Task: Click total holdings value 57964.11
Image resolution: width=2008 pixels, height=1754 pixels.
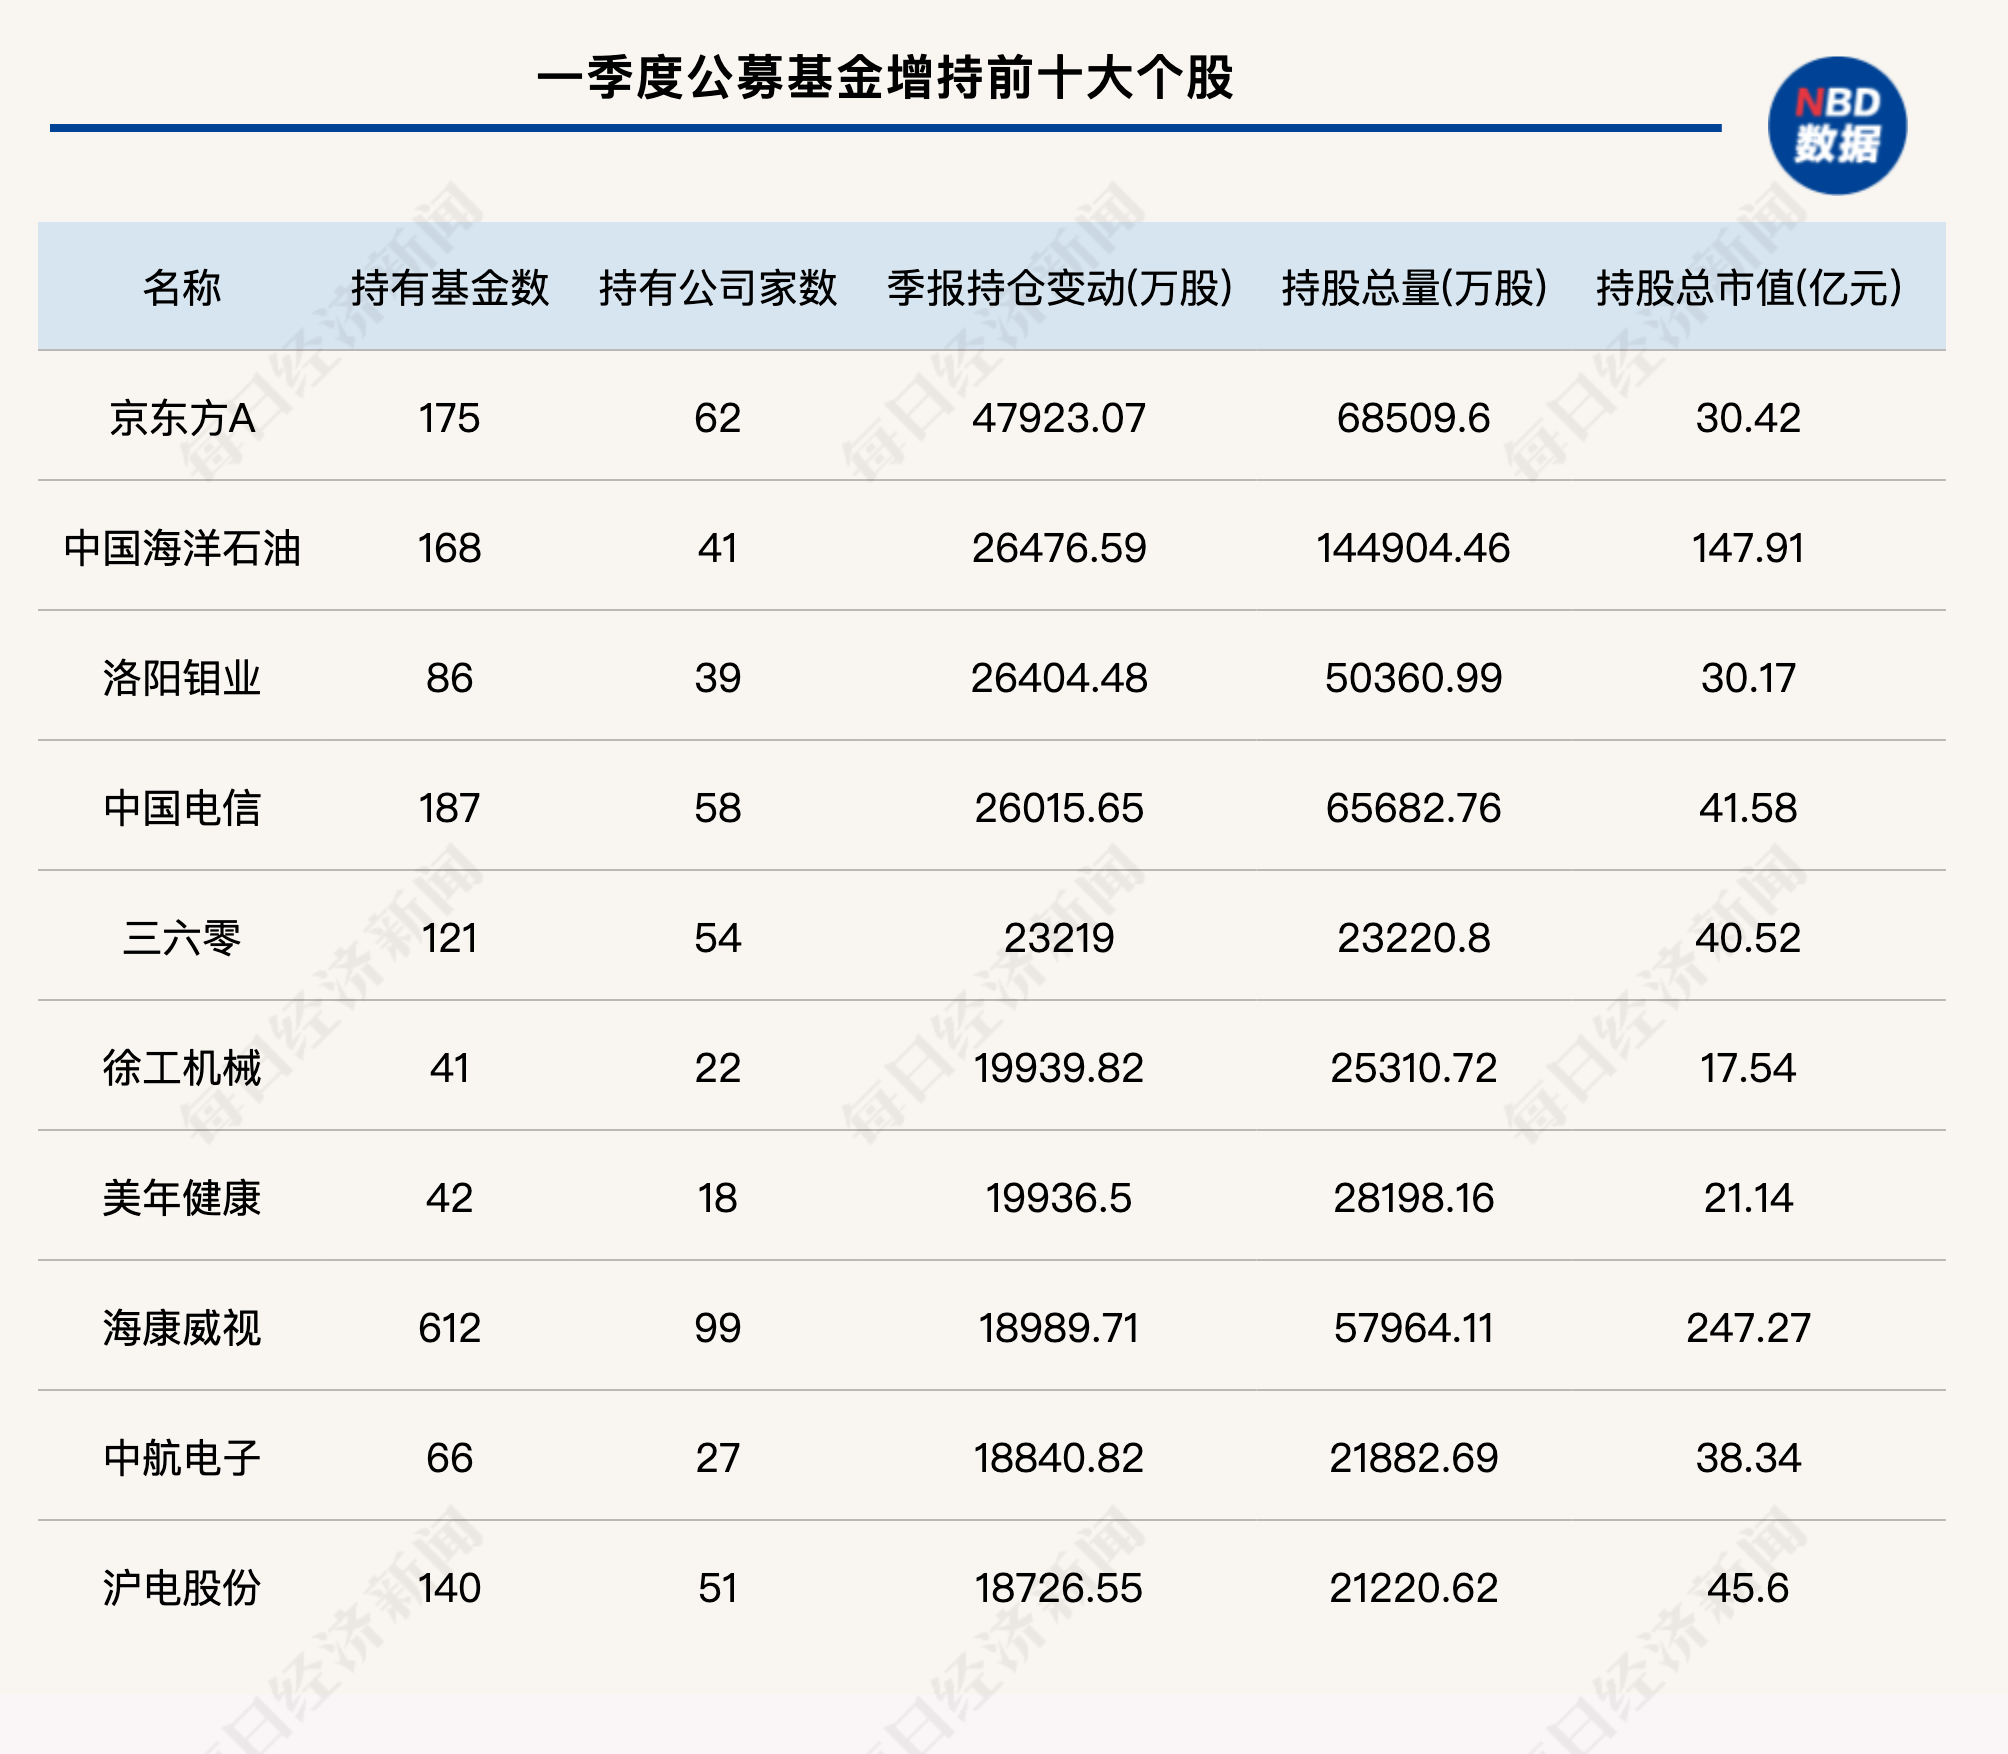Action: pyautogui.click(x=1414, y=1328)
